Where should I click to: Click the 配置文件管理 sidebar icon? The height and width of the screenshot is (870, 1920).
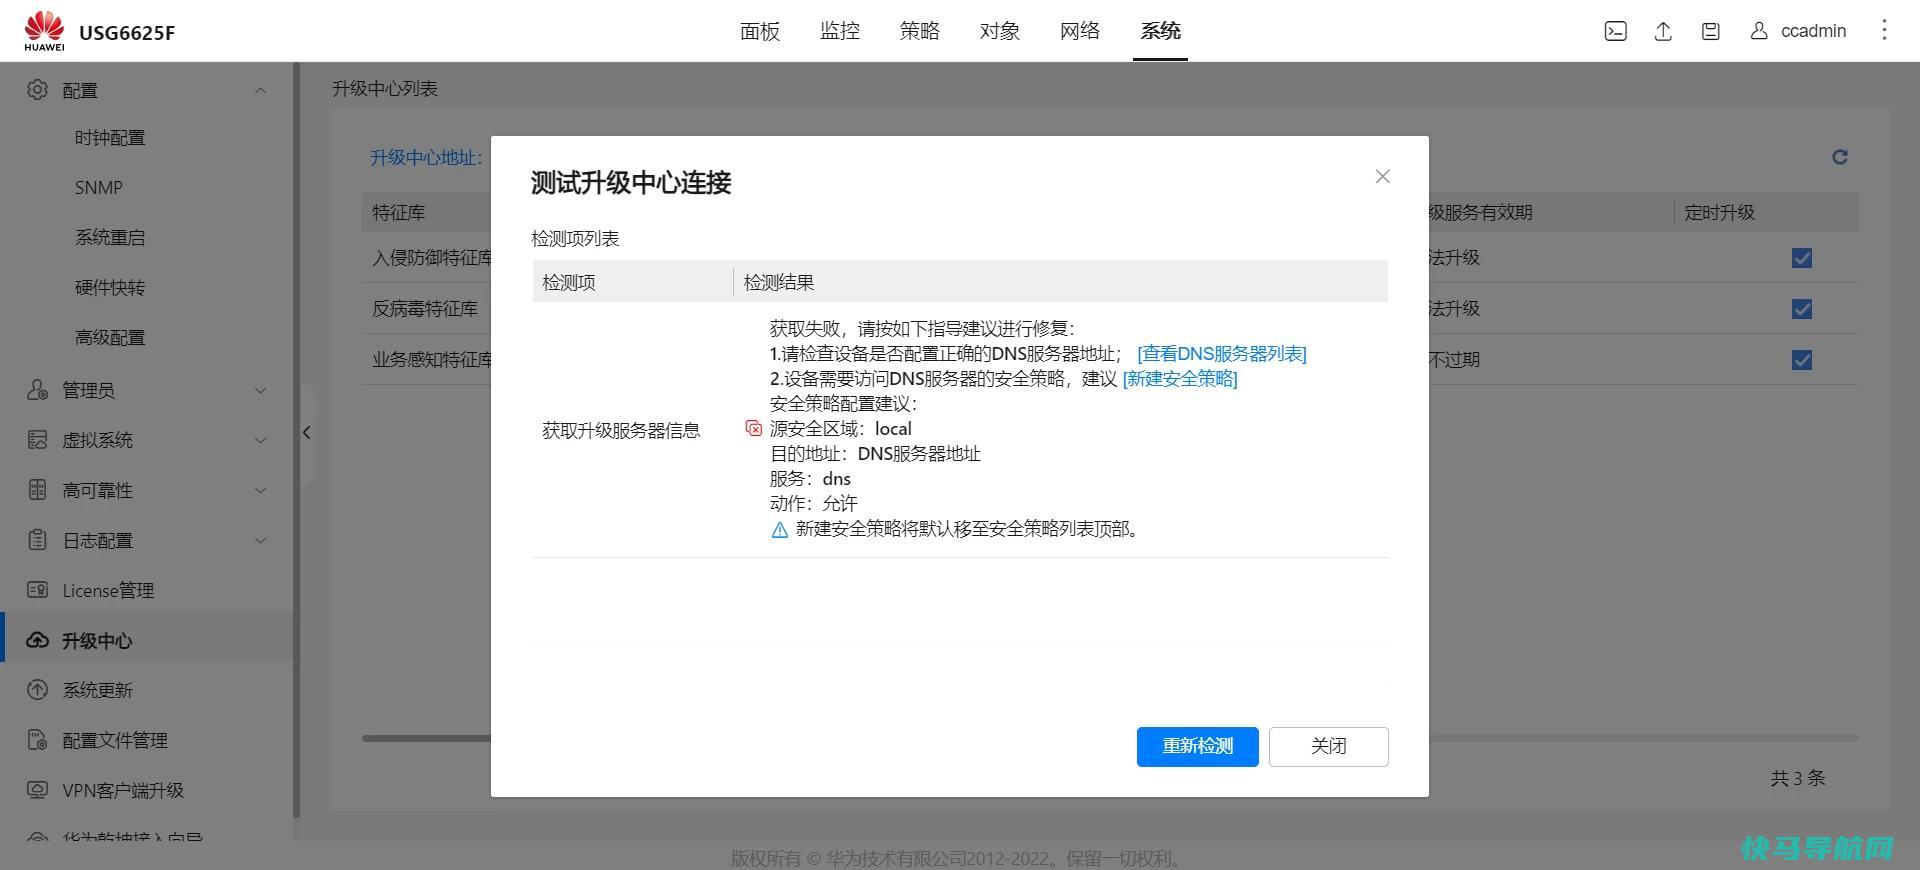pyautogui.click(x=37, y=740)
